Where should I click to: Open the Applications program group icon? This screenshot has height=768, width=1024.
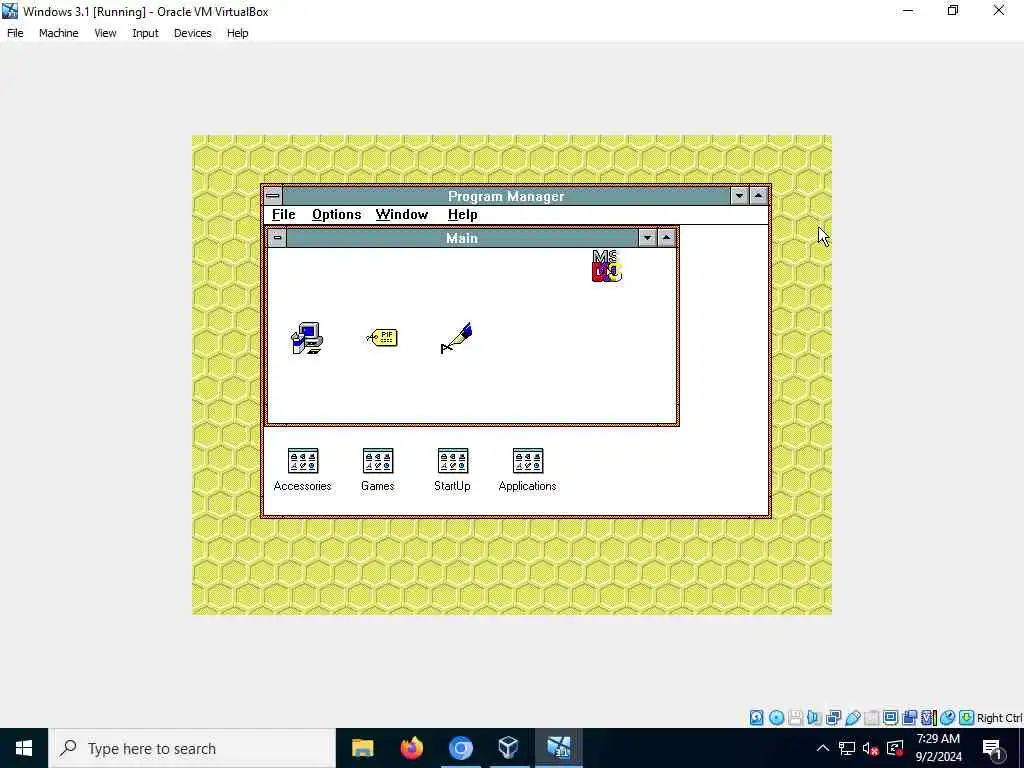pos(528,470)
